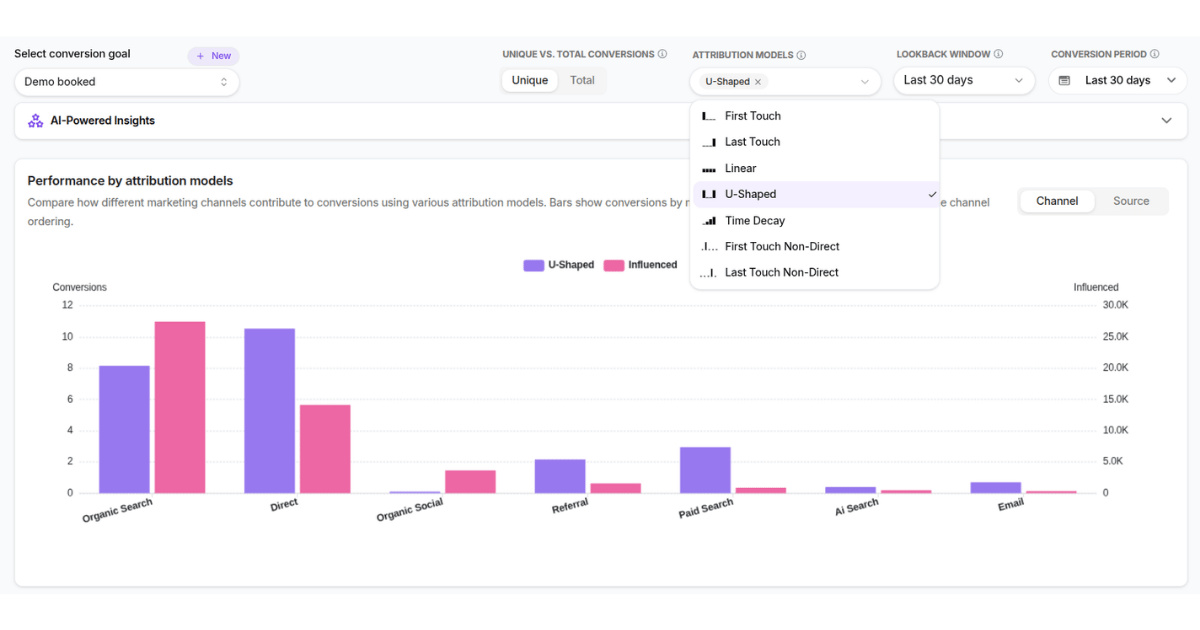The image size is (1200, 630).
Task: Choose Time Decay attribution model
Action: pyautogui.click(x=815, y=220)
